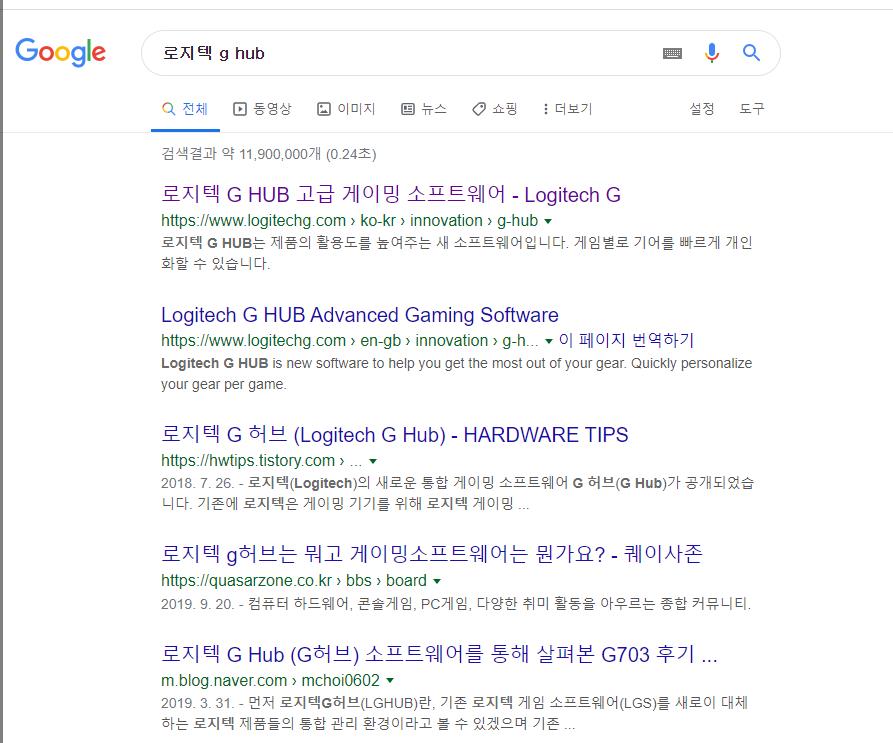
Task: Click snippet text 'Logitech G HUB is new software'
Action: 457,373
